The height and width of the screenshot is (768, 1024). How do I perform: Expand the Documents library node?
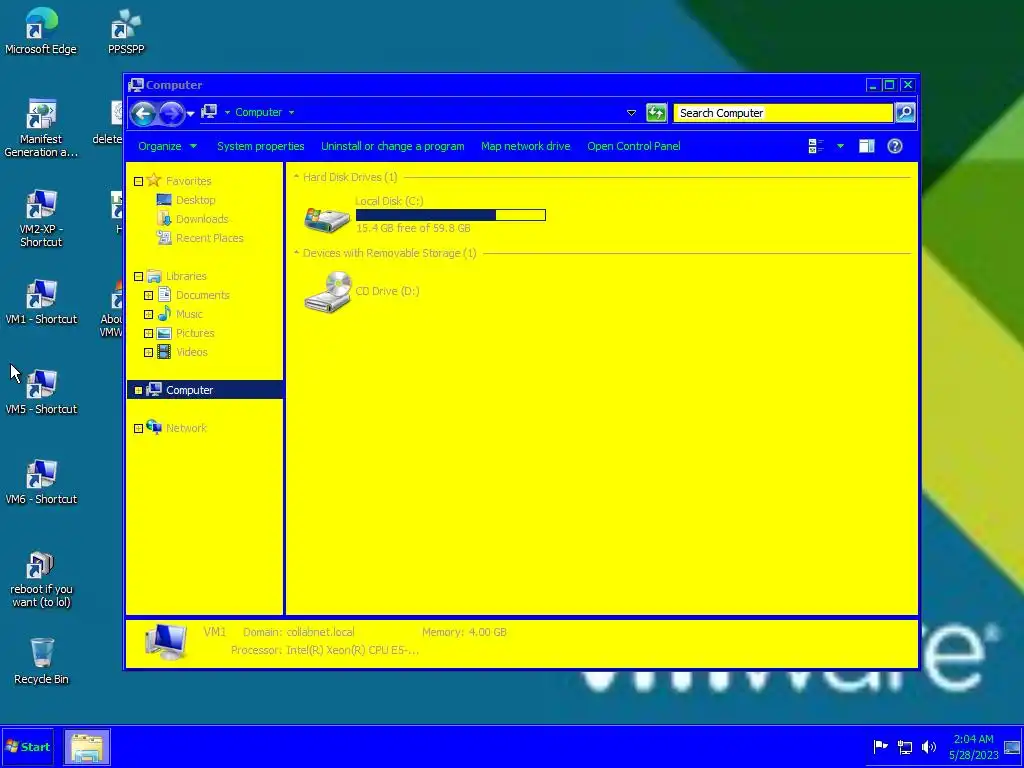pyautogui.click(x=148, y=296)
